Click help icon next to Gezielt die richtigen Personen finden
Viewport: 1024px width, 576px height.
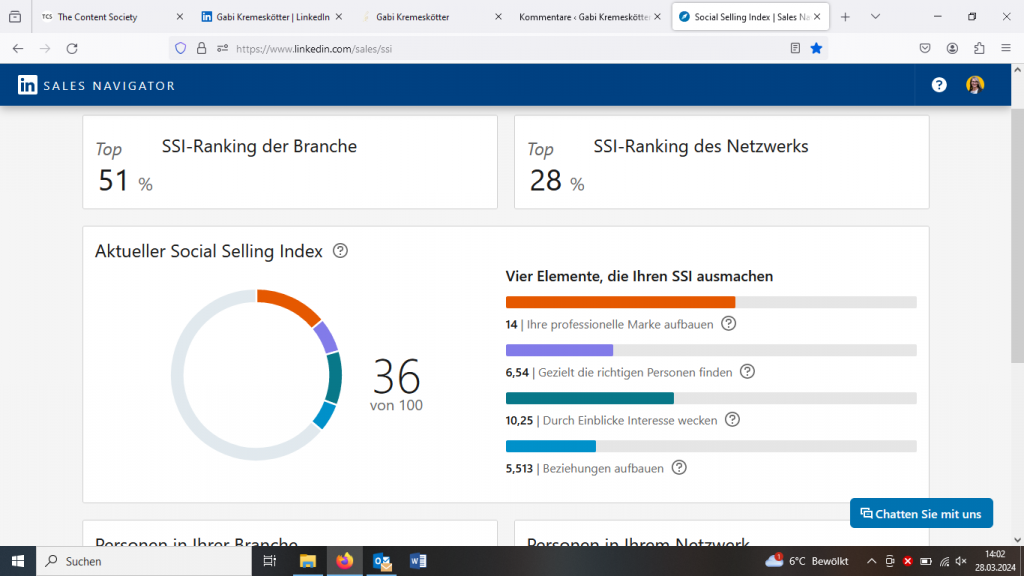(747, 372)
